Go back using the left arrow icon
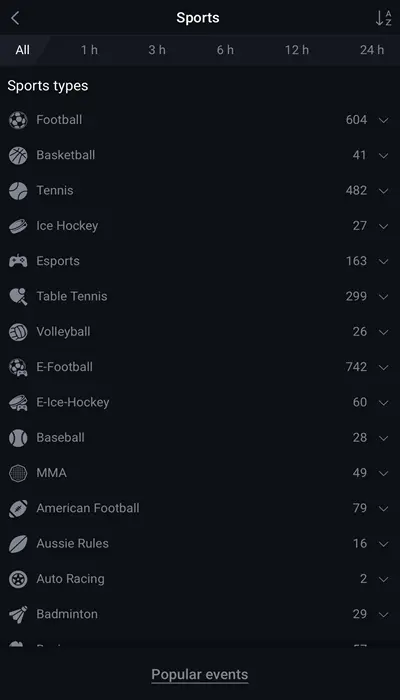The width and height of the screenshot is (400, 700). point(15,18)
